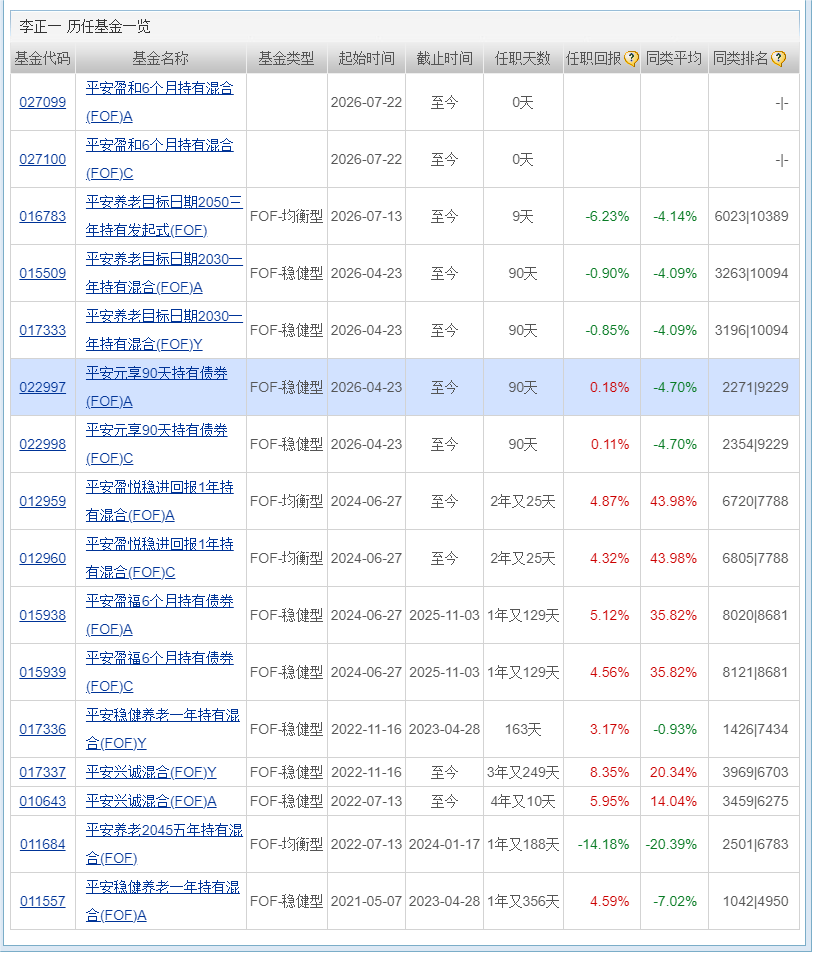Open fund code 015509 link
Viewport: 815px width, 955px height.
[43, 273]
